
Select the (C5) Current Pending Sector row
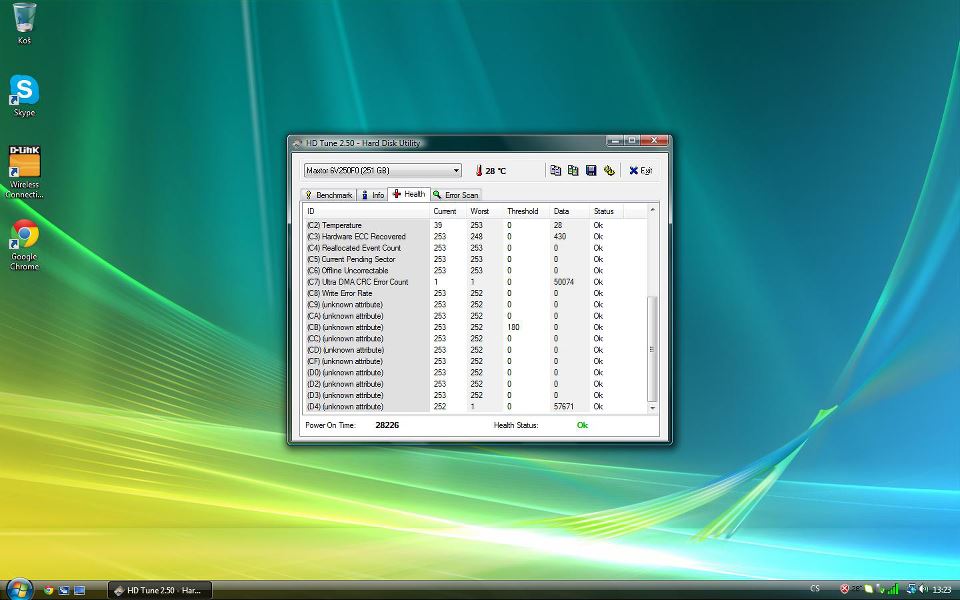click(x=475, y=259)
